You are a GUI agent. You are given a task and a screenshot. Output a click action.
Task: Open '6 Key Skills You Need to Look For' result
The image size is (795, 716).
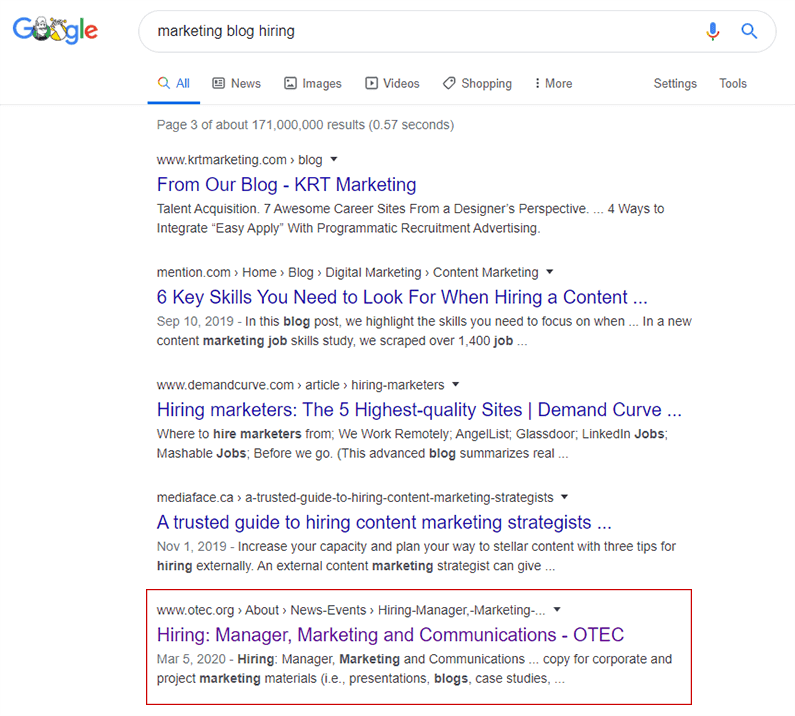tap(402, 297)
